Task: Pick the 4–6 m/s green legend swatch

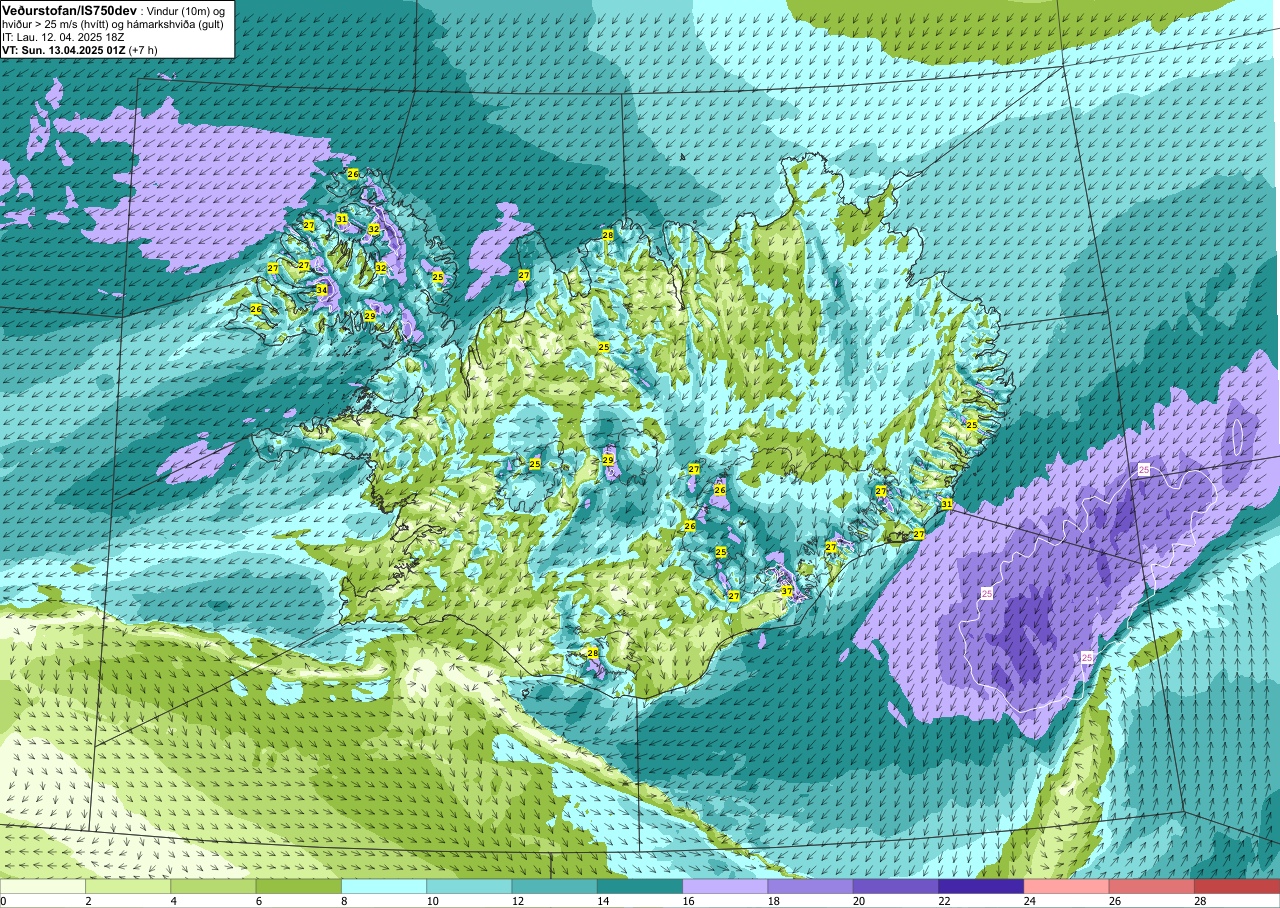Action: click(x=213, y=886)
